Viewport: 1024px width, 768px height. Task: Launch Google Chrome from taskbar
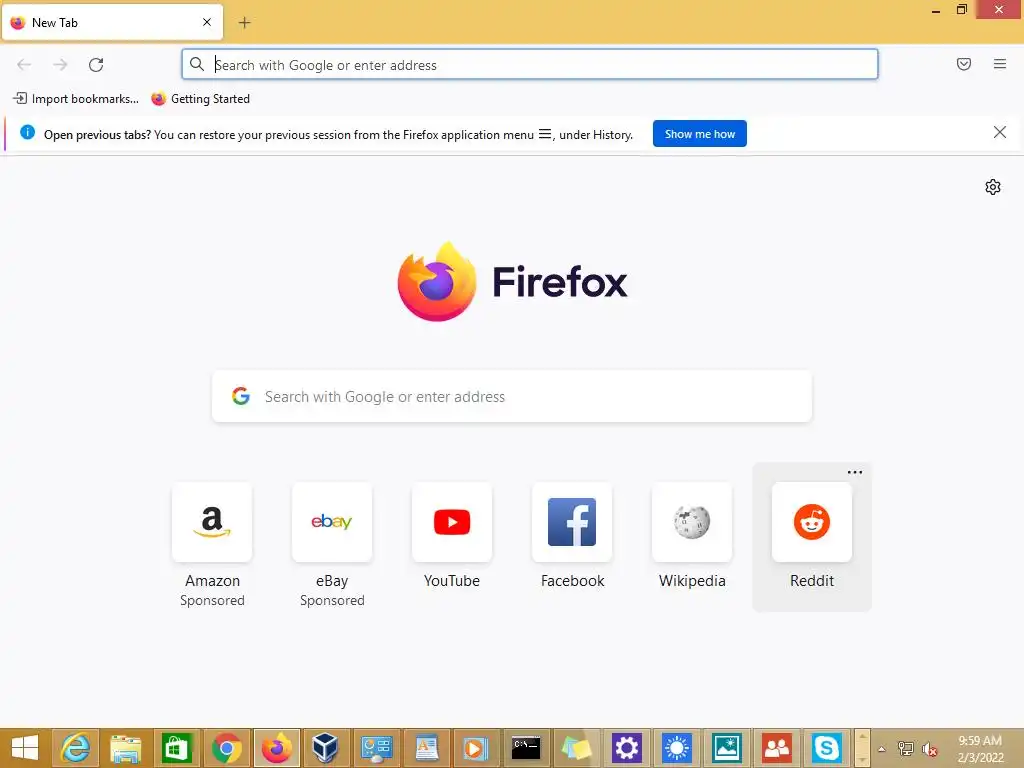pos(227,748)
